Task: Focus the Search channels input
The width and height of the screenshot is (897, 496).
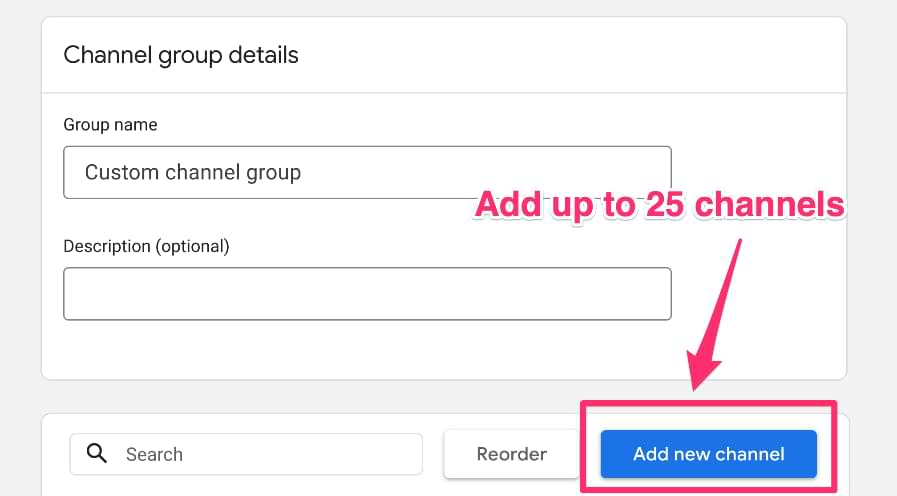Action: point(246,454)
